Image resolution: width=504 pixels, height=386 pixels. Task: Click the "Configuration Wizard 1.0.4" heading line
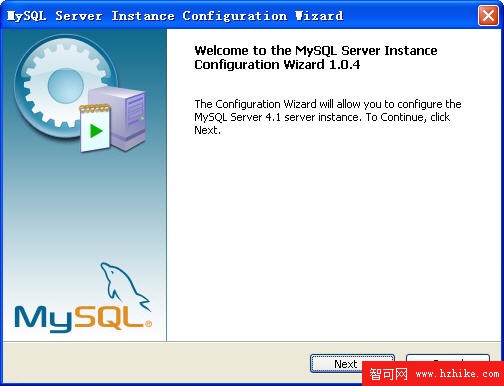277,65
